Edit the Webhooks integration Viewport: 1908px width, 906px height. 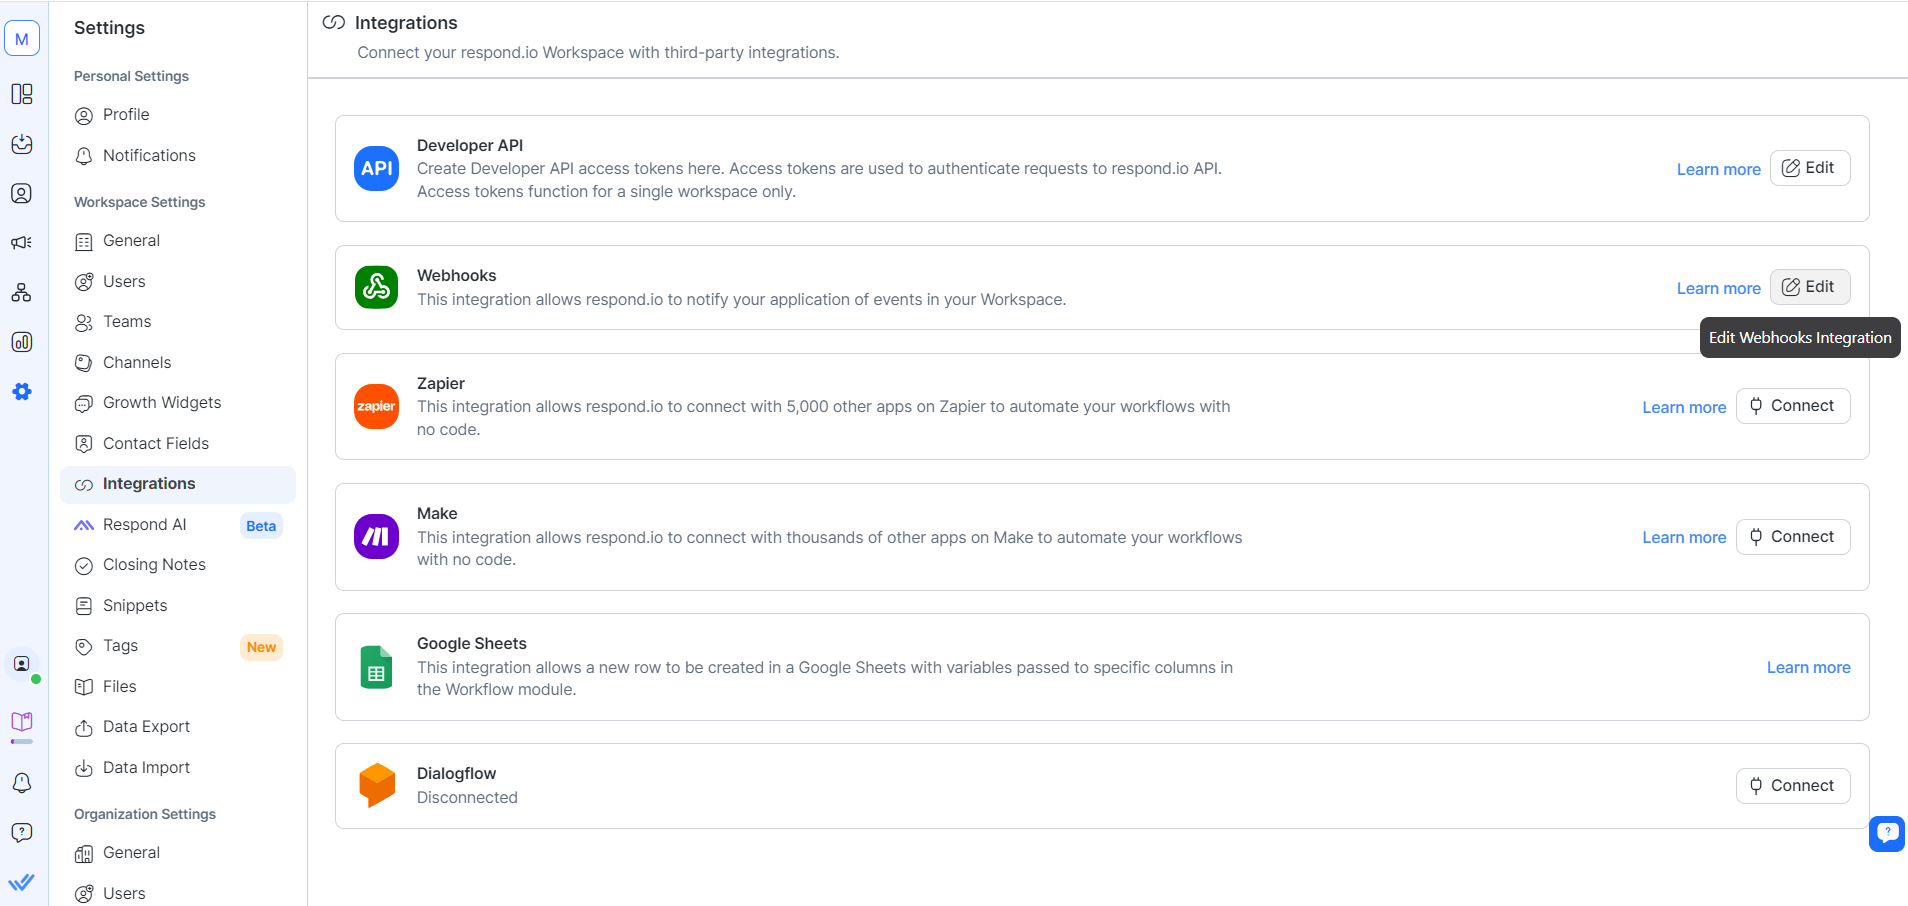pyautogui.click(x=1809, y=287)
